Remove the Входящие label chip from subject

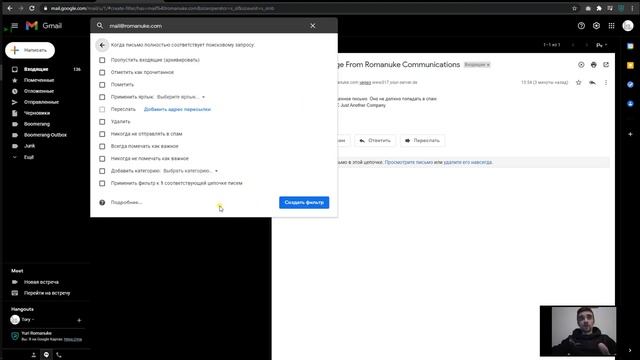pos(488,65)
